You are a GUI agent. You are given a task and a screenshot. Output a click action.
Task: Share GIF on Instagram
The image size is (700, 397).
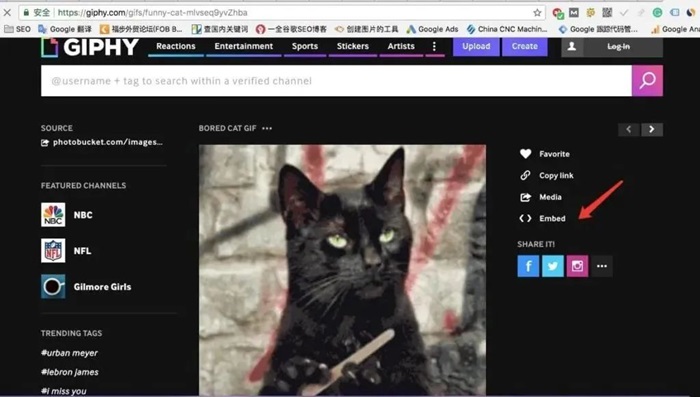577,266
